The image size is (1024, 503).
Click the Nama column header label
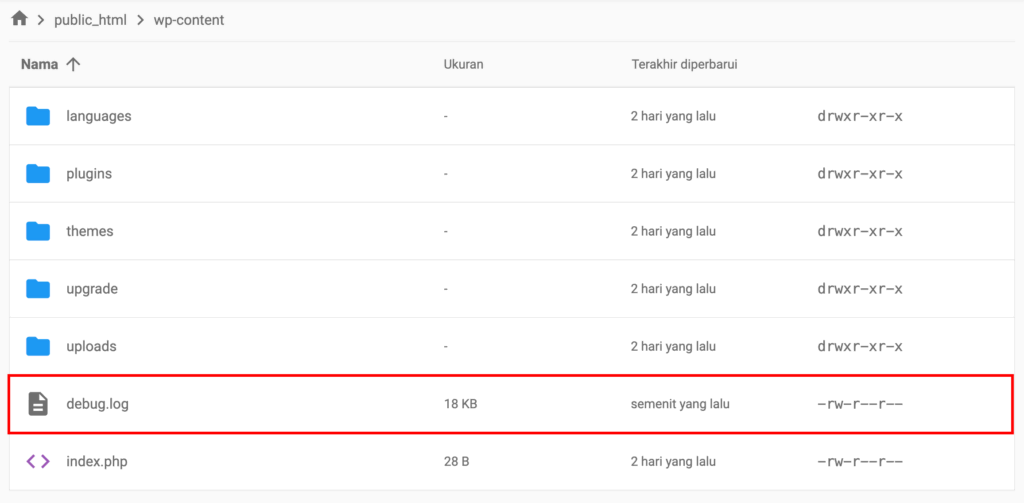pos(39,64)
